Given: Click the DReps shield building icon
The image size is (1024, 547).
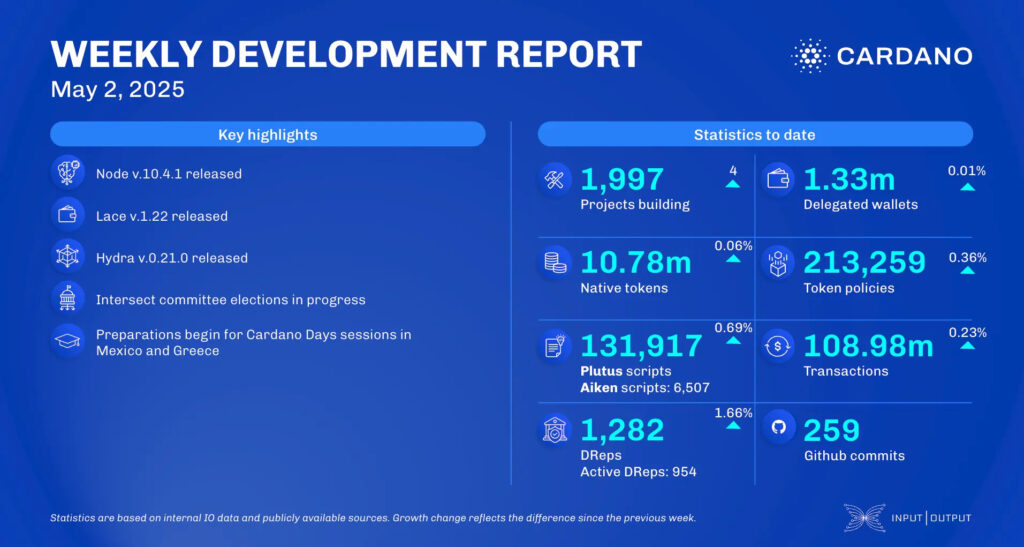Looking at the screenshot, I should (x=555, y=430).
